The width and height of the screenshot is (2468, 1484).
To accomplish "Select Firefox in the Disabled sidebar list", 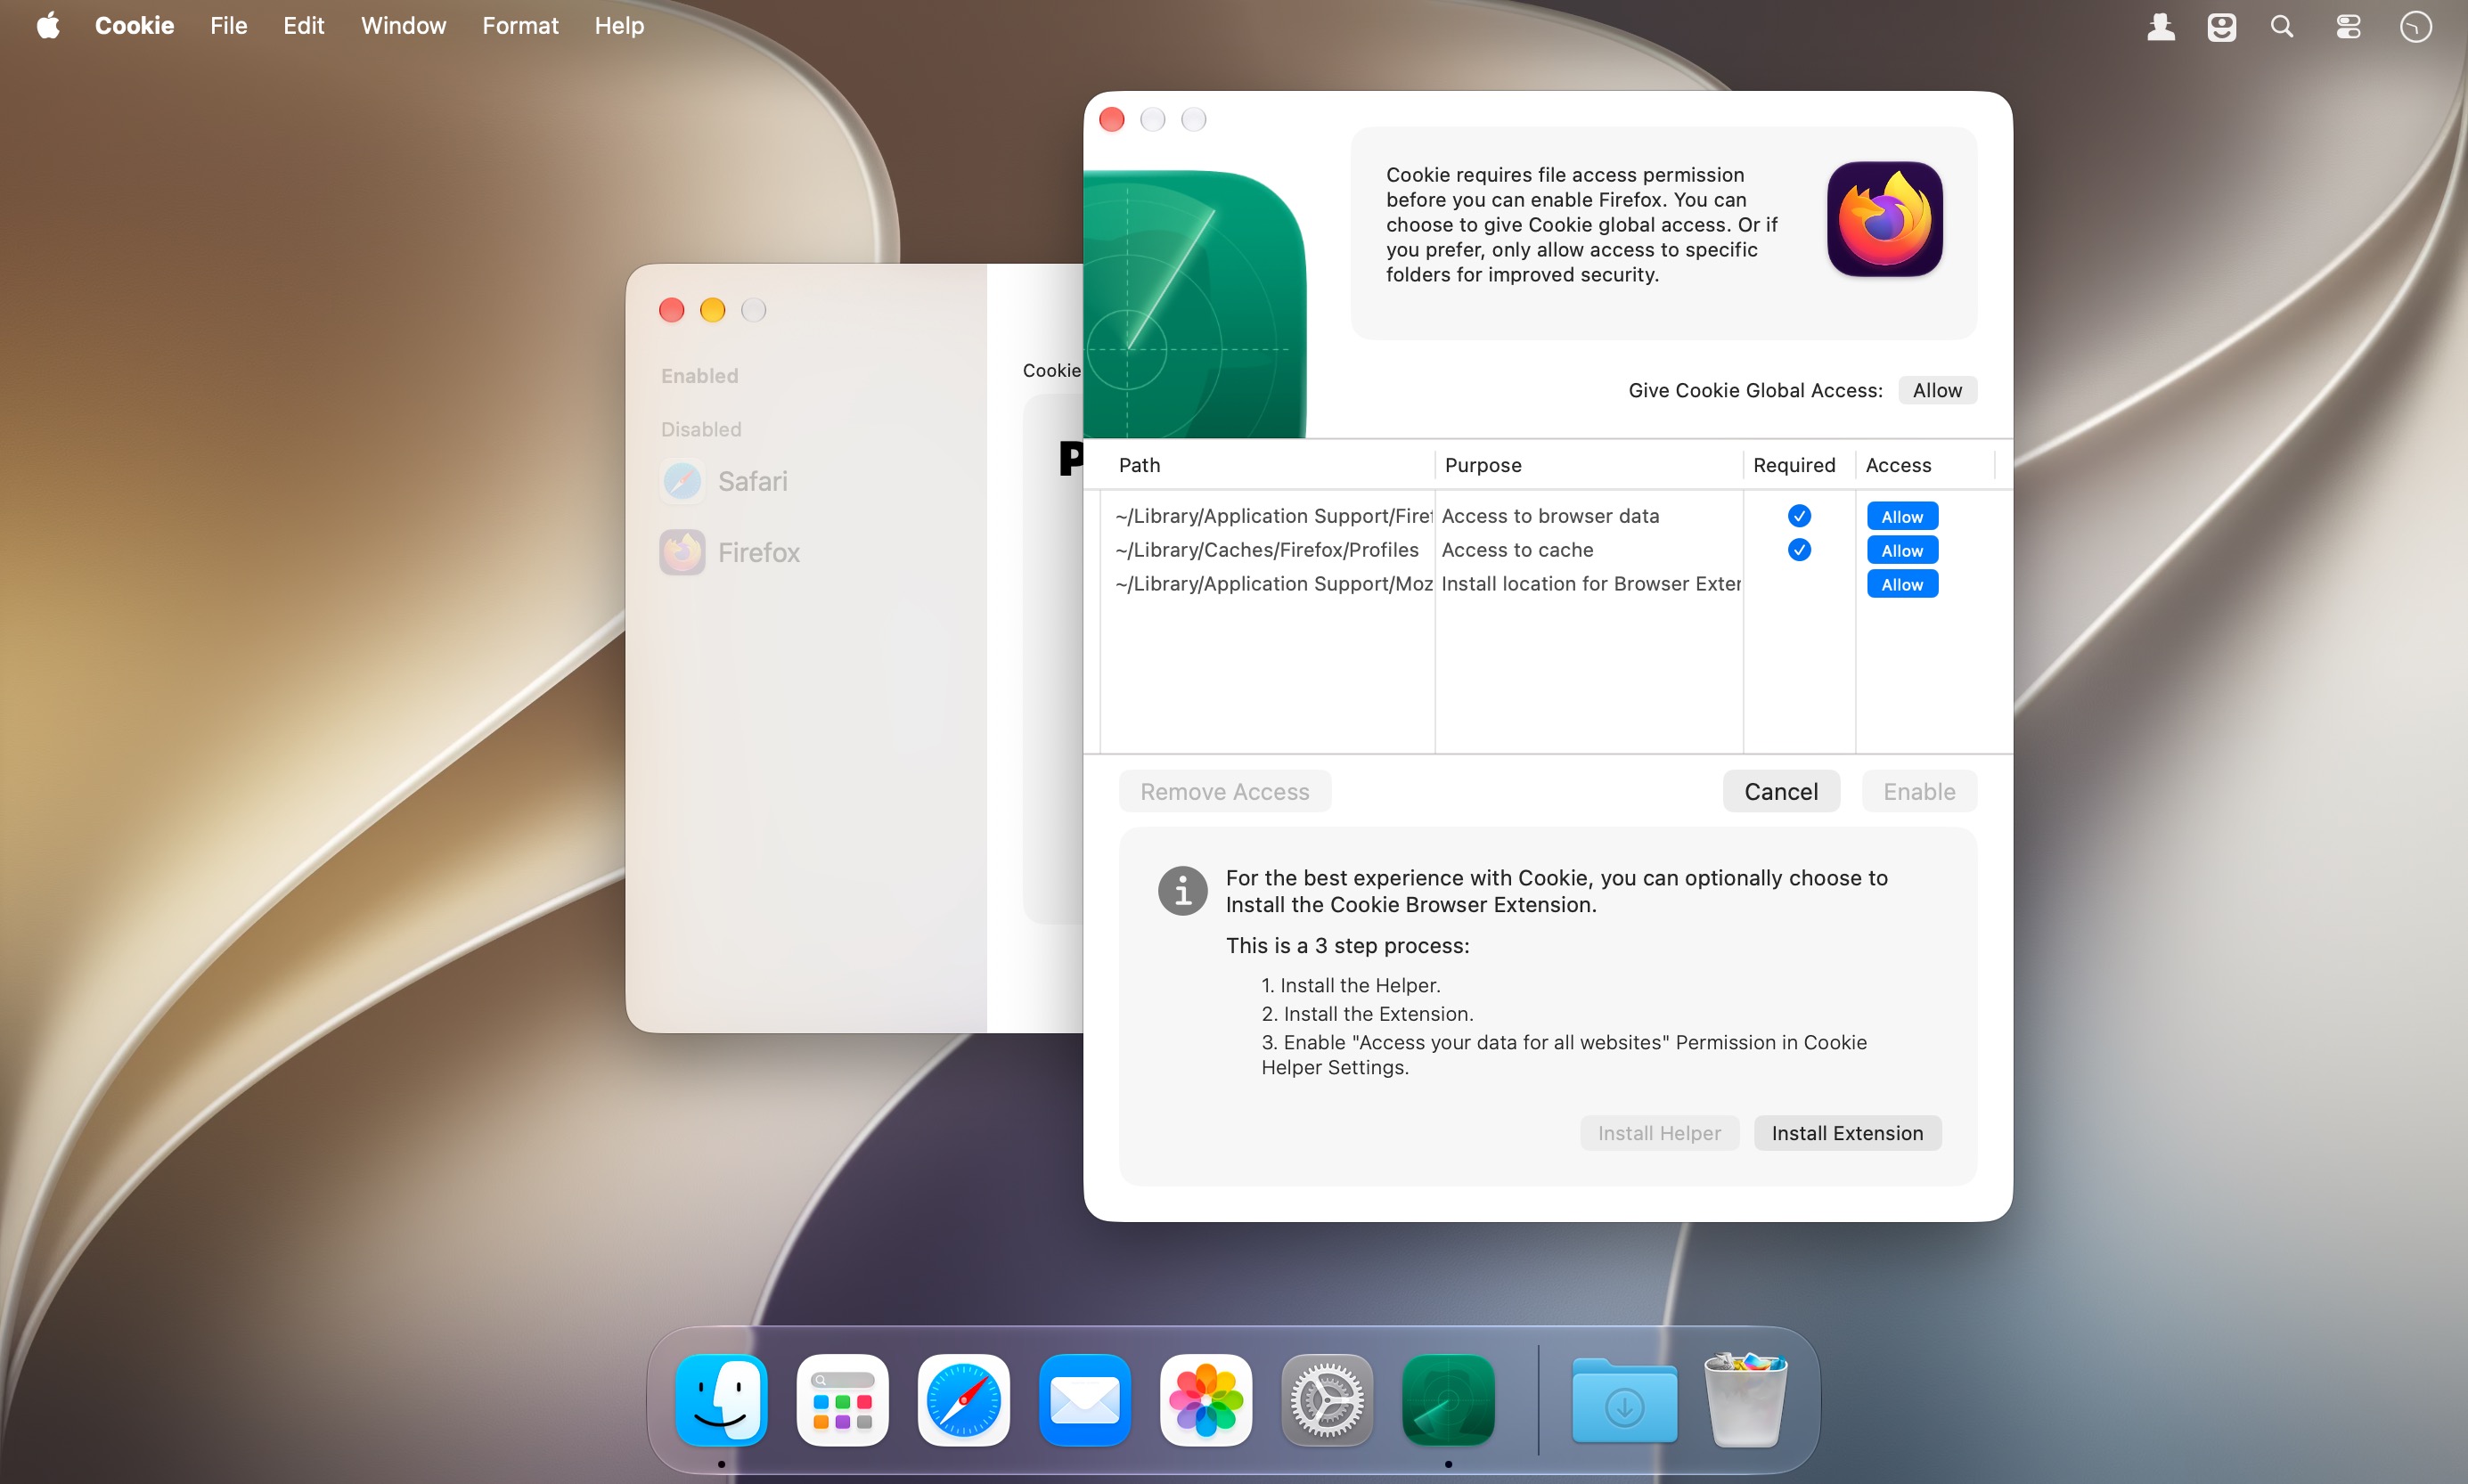I will coord(730,552).
